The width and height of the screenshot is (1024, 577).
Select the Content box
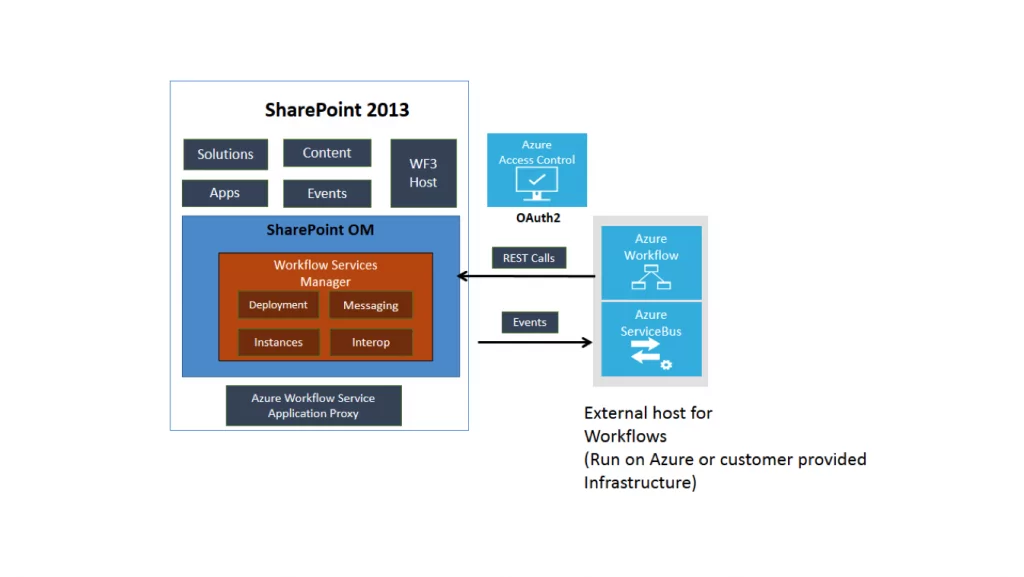click(x=327, y=153)
